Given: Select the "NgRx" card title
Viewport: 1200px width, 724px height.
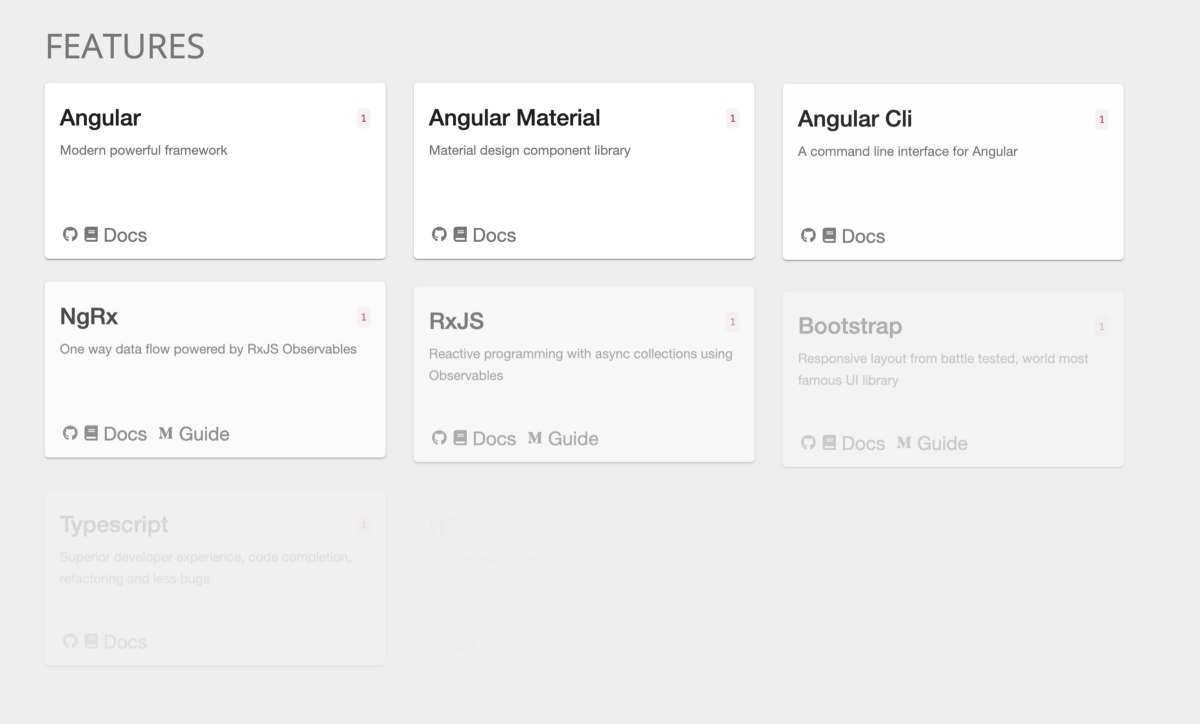Looking at the screenshot, I should pyautogui.click(x=89, y=317).
